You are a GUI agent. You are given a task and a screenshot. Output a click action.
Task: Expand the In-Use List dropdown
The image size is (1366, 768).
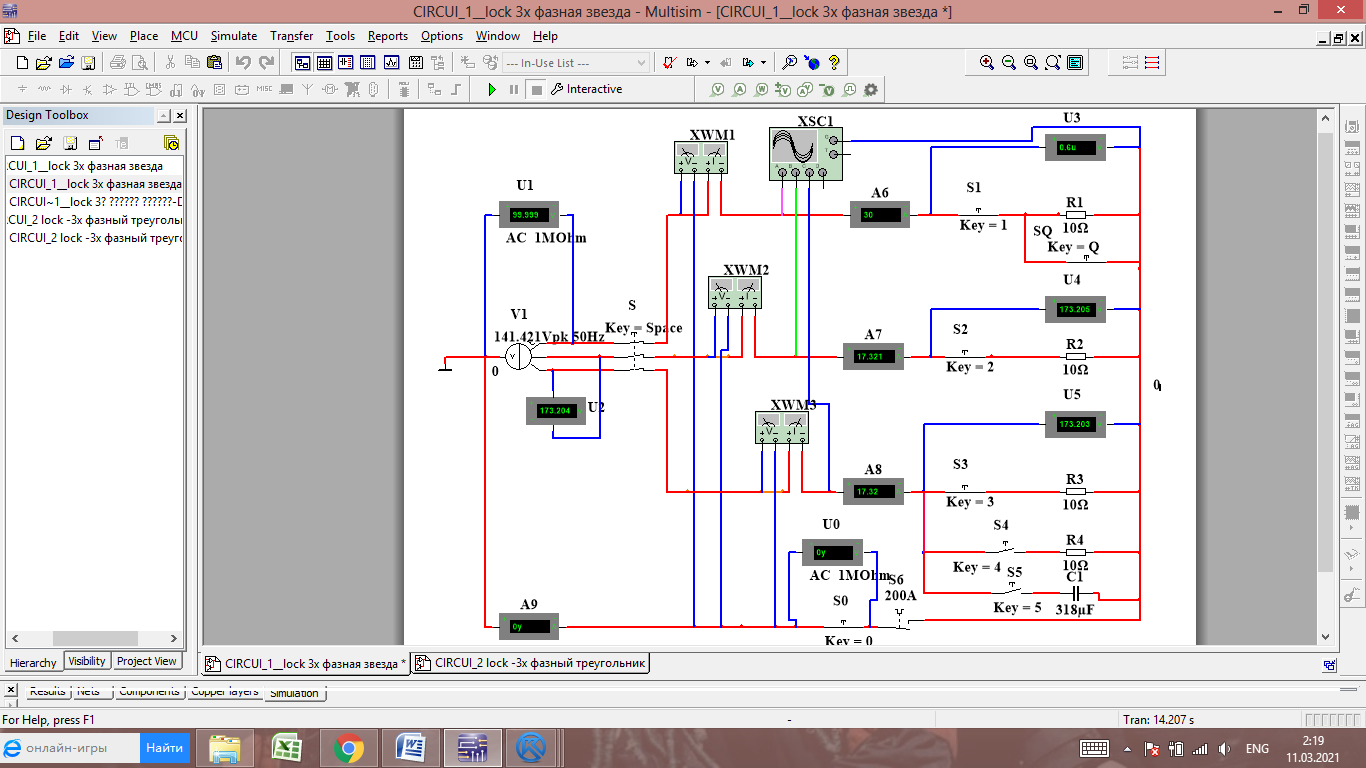641,62
